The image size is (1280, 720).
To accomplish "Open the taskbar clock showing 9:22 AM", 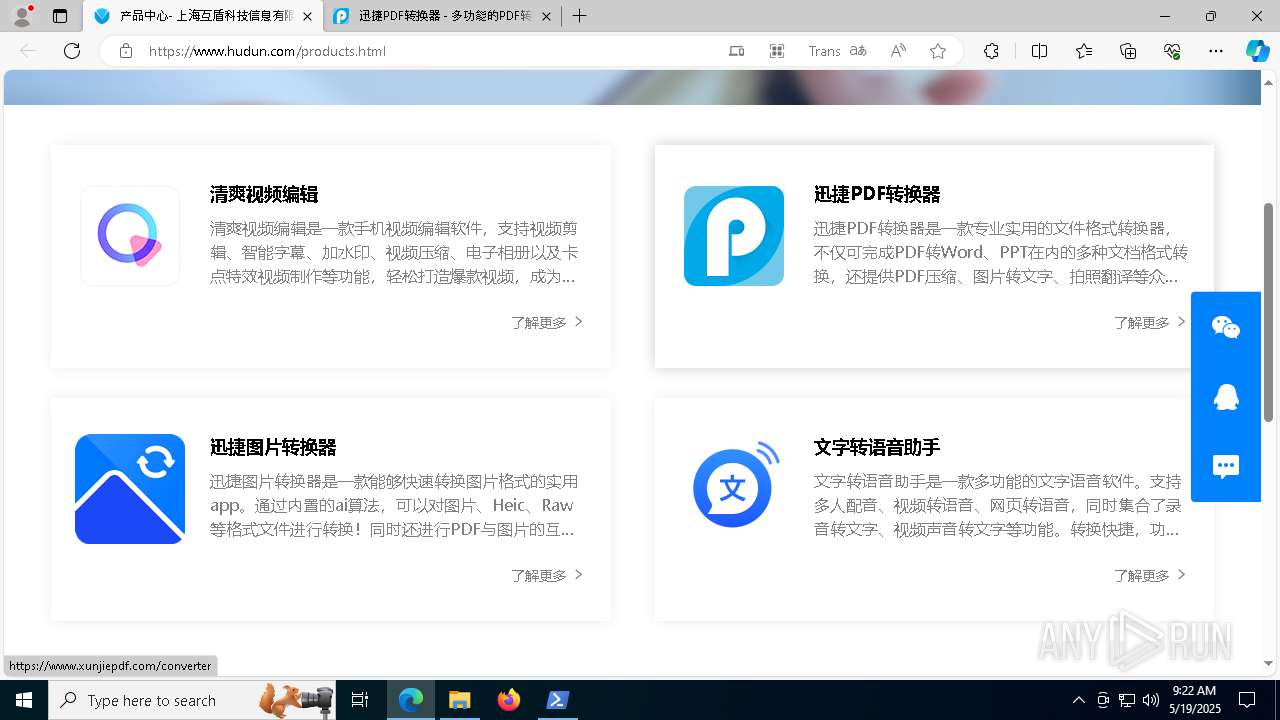I will click(x=1194, y=700).
